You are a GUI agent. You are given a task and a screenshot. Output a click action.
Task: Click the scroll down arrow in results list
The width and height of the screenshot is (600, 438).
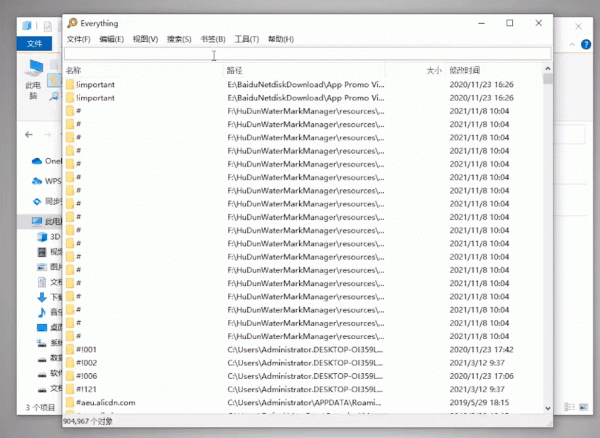pos(548,408)
